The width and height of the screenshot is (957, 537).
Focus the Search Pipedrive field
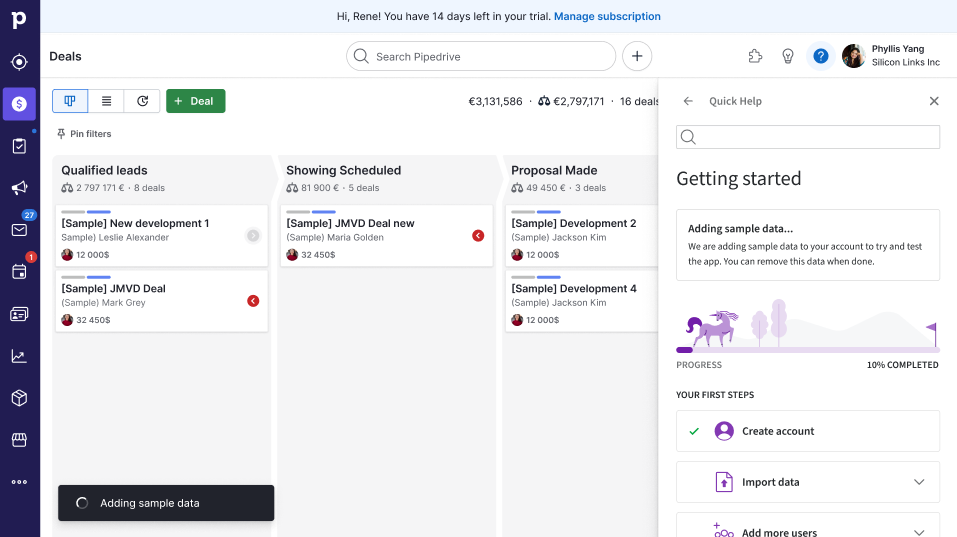click(x=481, y=56)
